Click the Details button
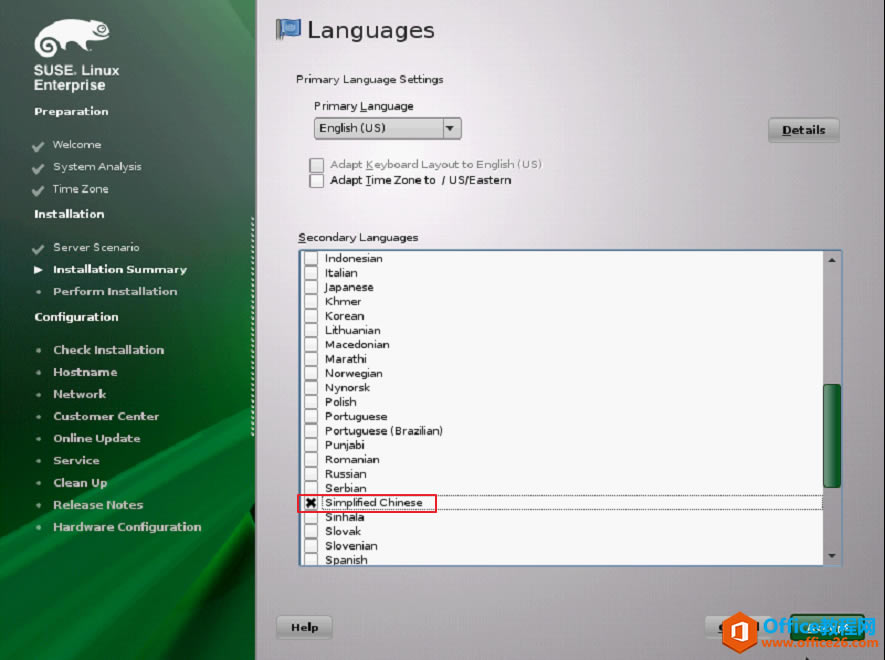The height and width of the screenshot is (660, 885). click(803, 130)
